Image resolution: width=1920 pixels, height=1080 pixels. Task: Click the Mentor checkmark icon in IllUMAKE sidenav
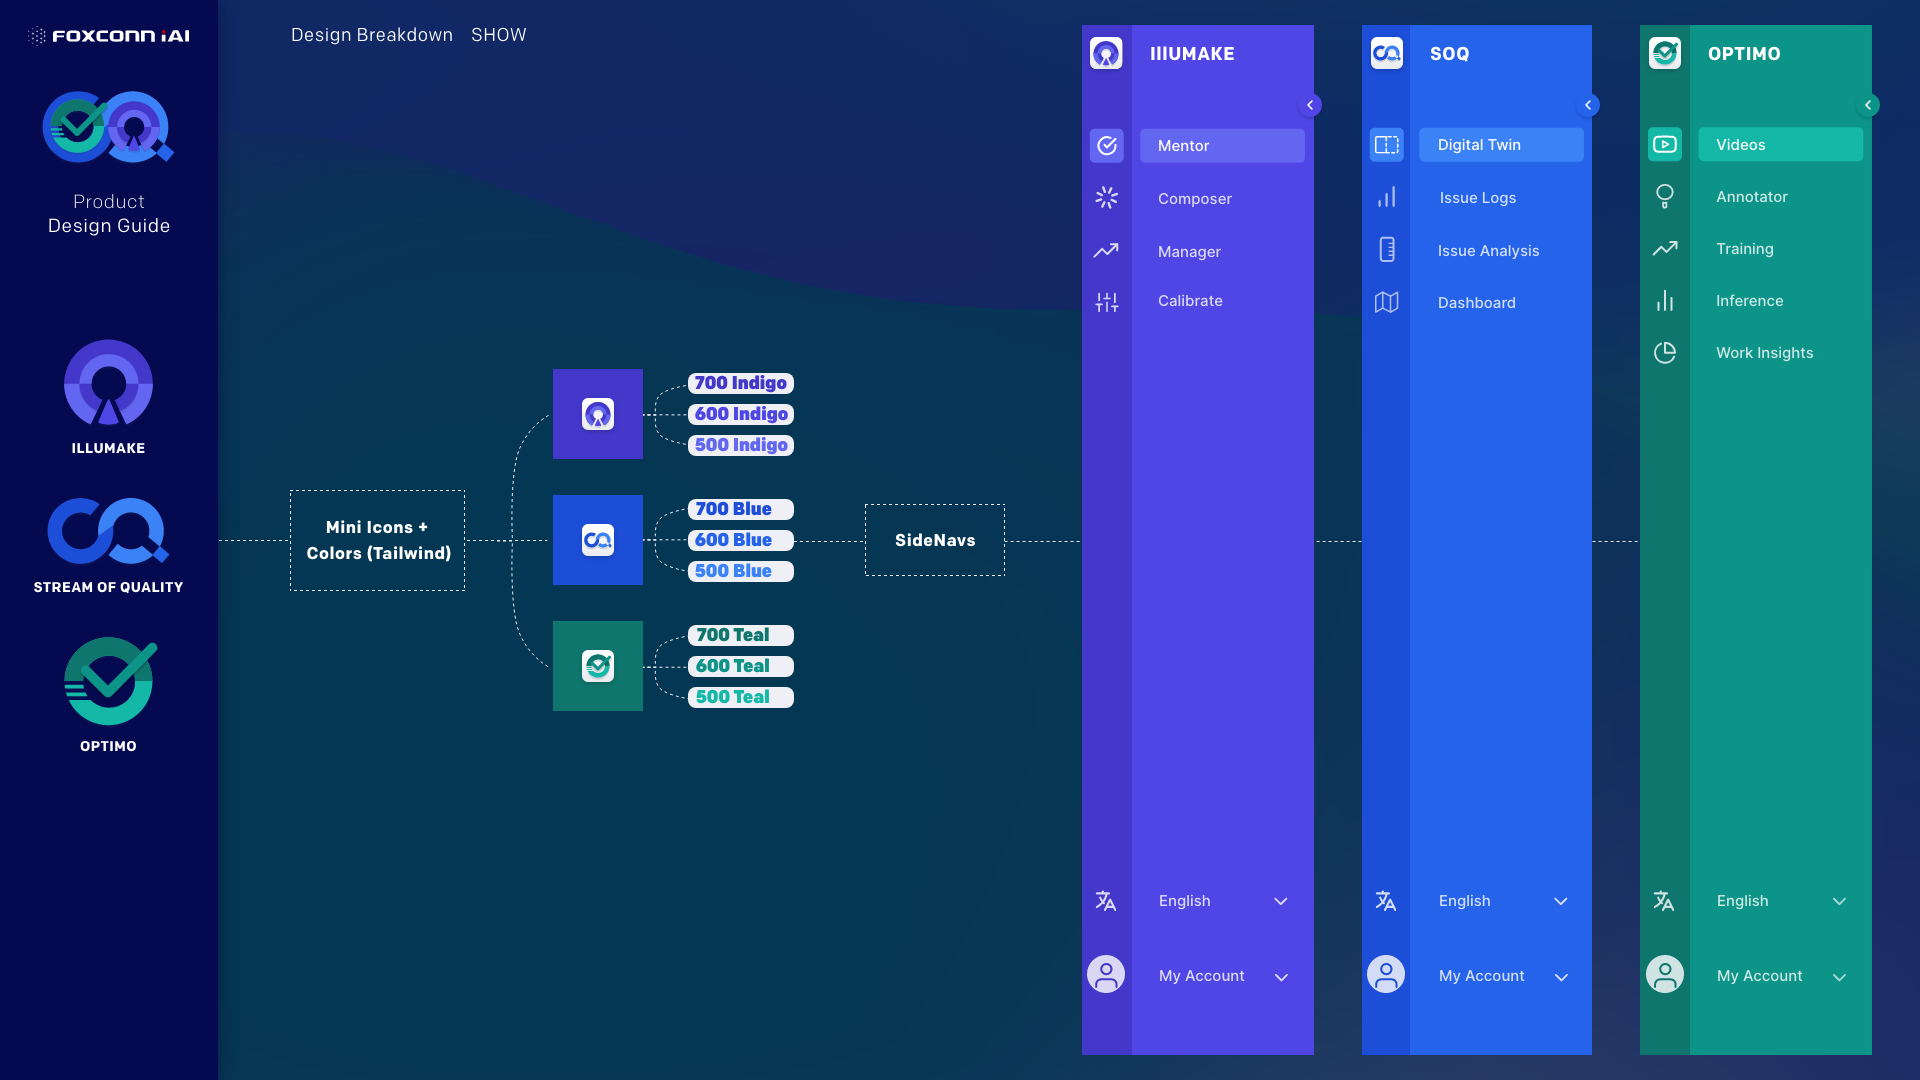coord(1107,146)
